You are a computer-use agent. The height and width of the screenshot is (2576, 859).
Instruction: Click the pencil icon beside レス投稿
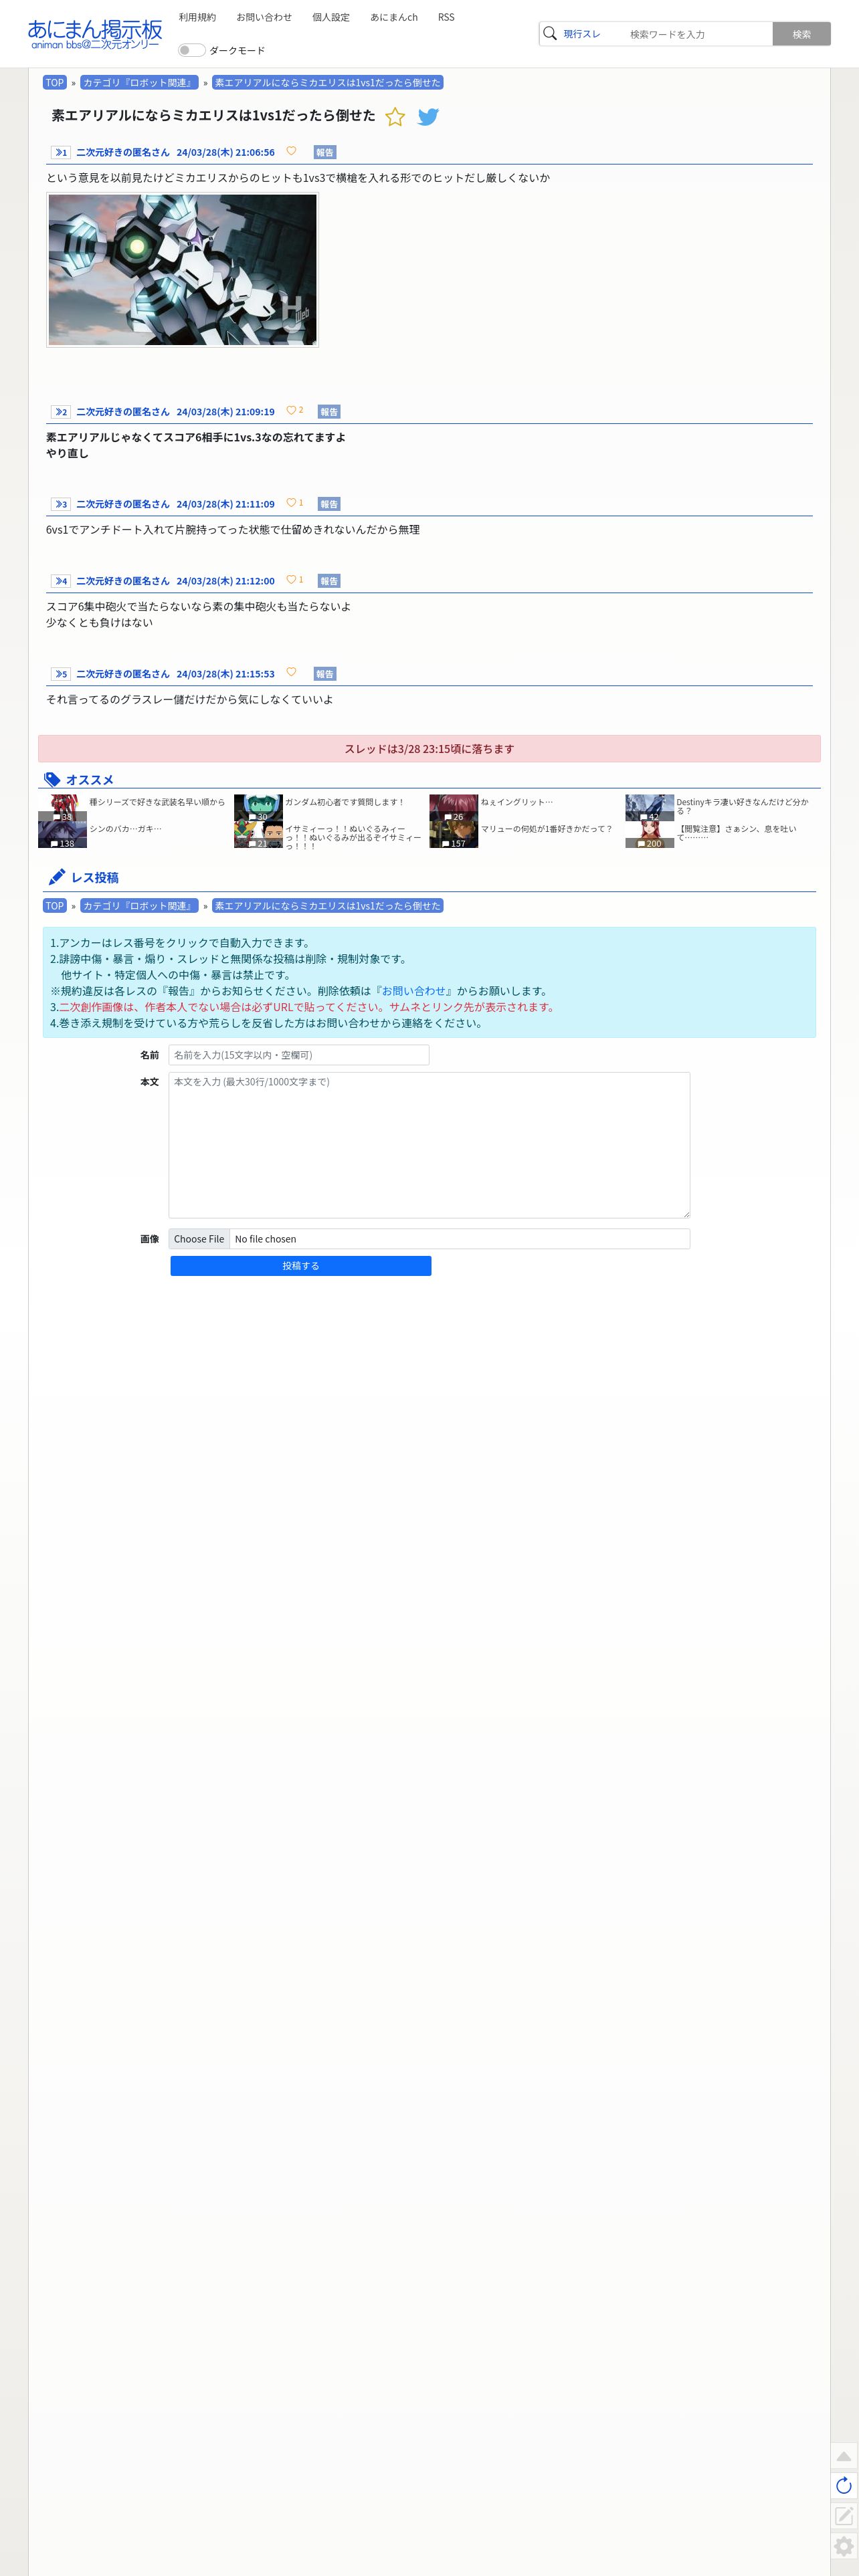(x=57, y=877)
